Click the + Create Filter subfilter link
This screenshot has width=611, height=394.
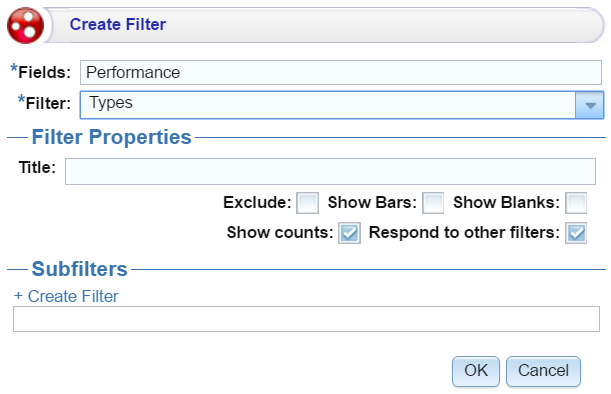tap(66, 296)
